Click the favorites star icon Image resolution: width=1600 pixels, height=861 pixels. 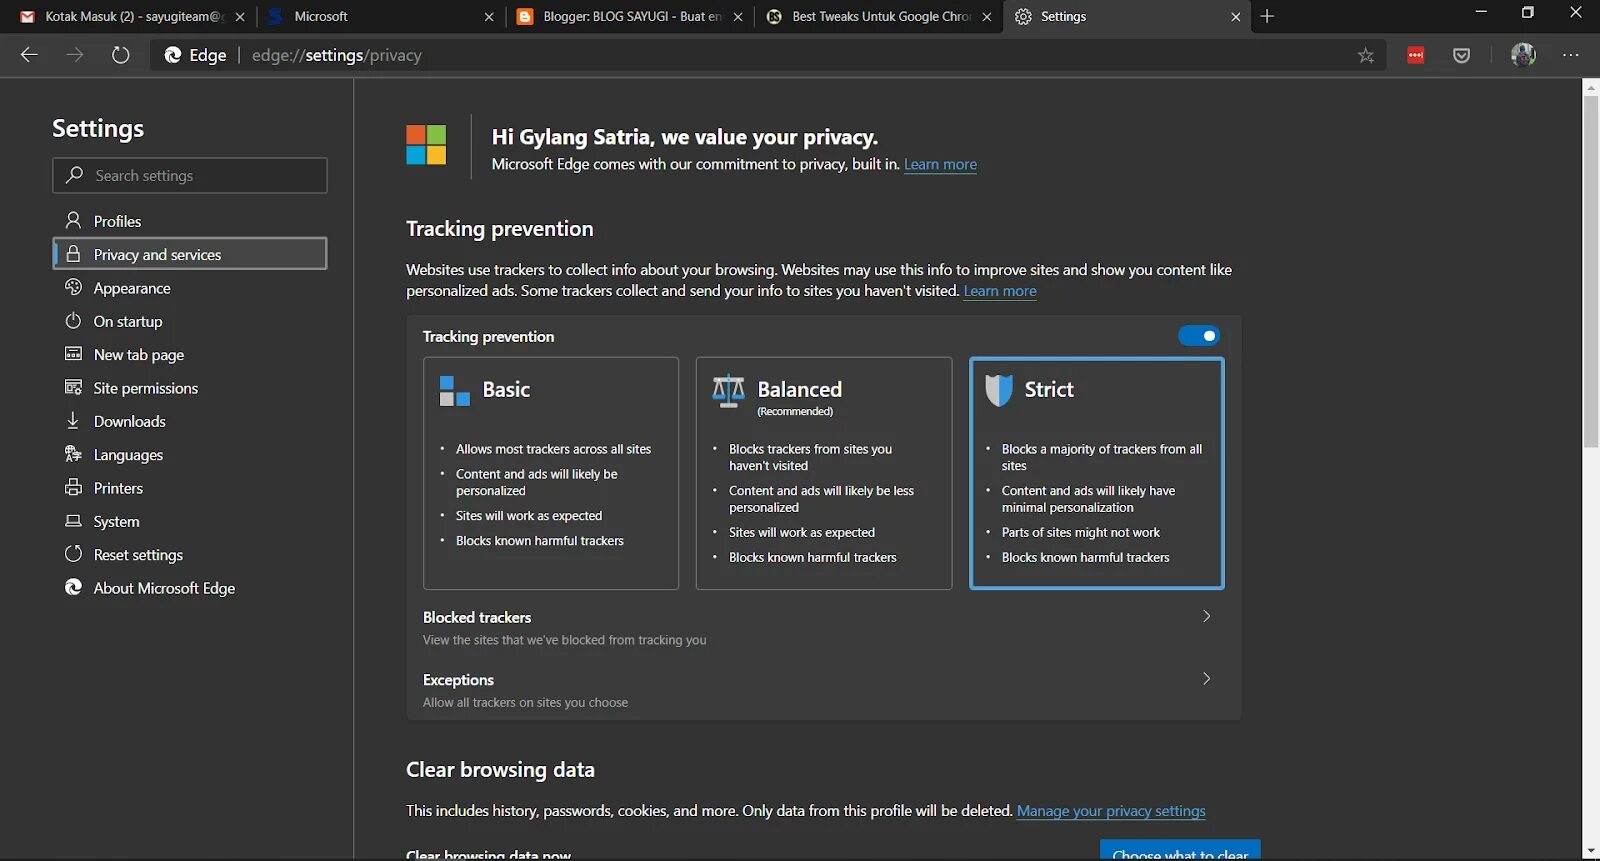point(1366,56)
